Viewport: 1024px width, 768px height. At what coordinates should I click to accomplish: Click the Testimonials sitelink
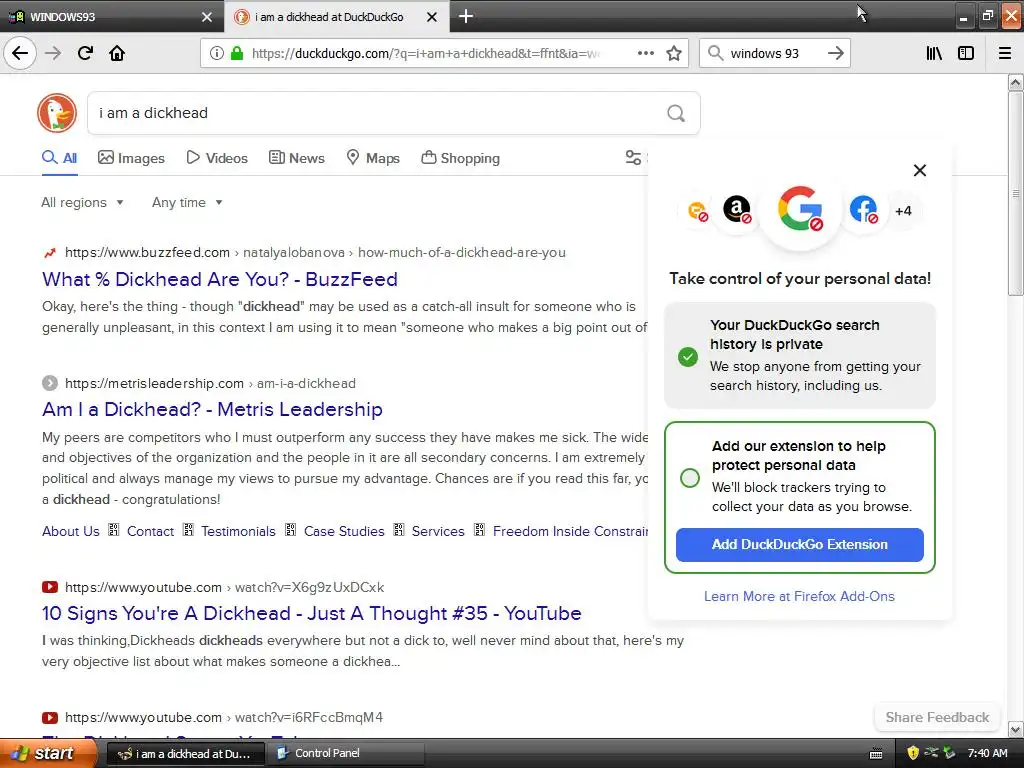point(238,532)
